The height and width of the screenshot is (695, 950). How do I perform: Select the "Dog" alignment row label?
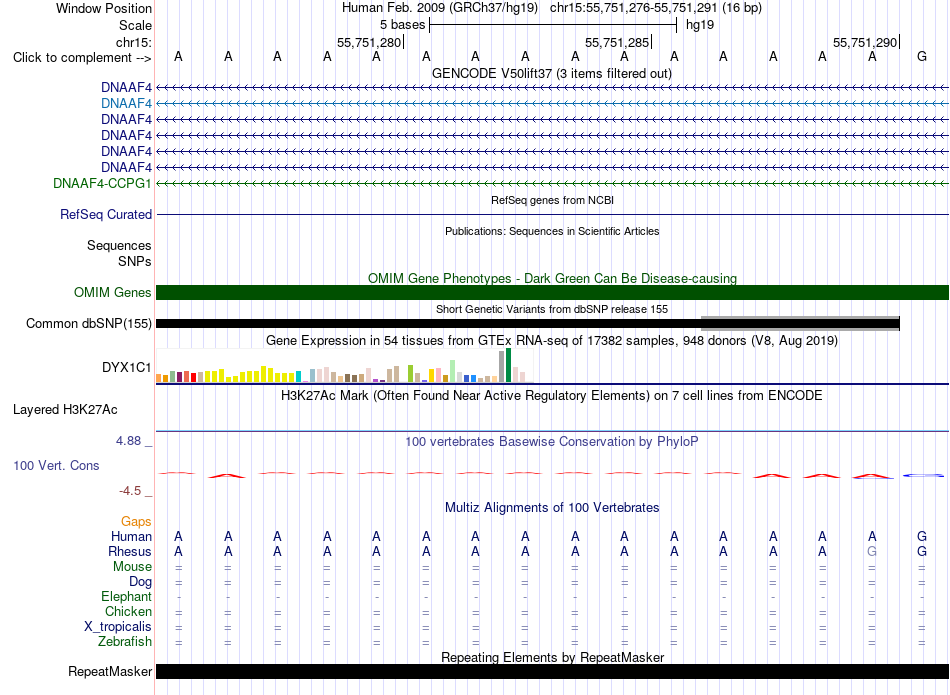click(140, 582)
